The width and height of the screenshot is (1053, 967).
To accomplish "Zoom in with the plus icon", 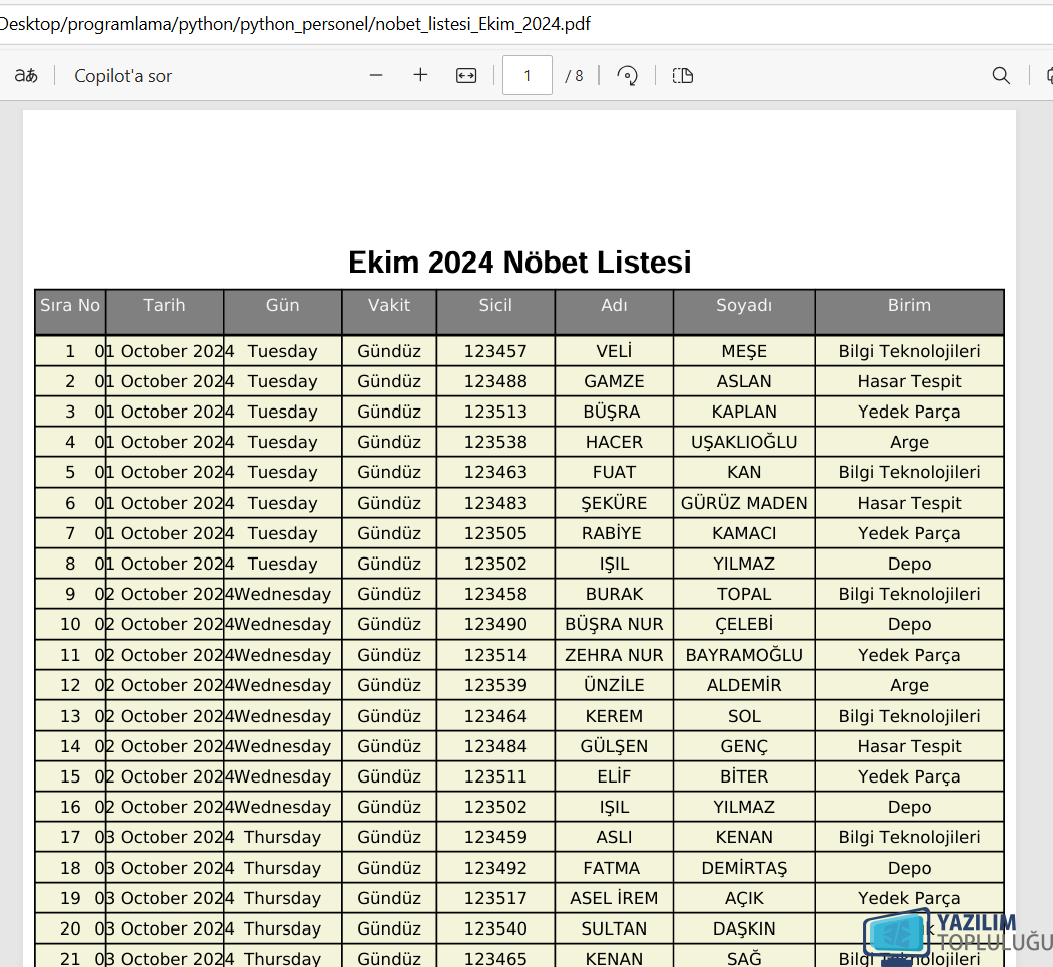I will tap(420, 75).
